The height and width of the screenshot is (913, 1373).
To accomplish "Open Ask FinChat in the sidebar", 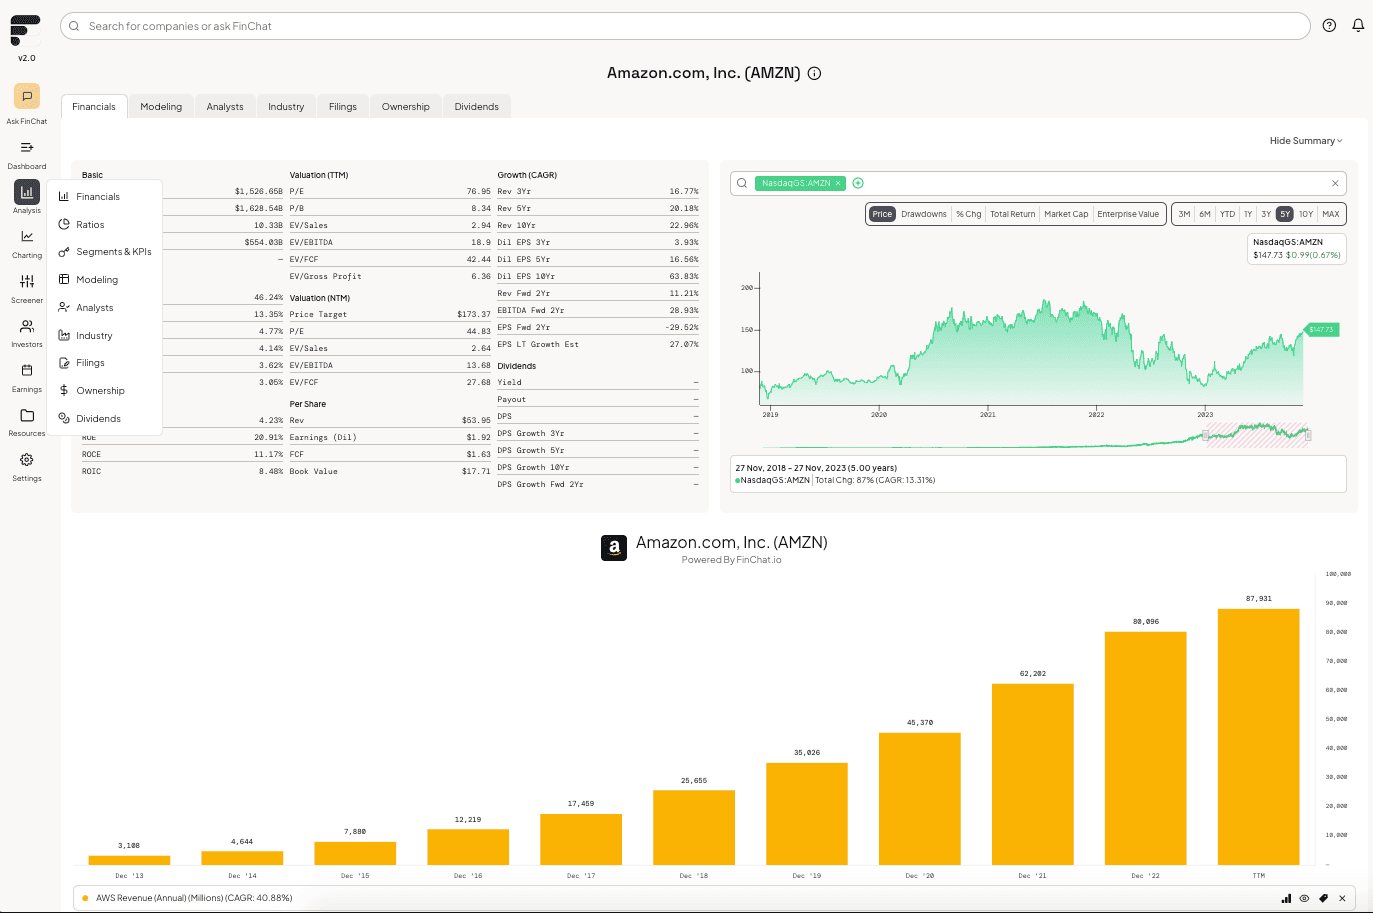I will tap(27, 96).
